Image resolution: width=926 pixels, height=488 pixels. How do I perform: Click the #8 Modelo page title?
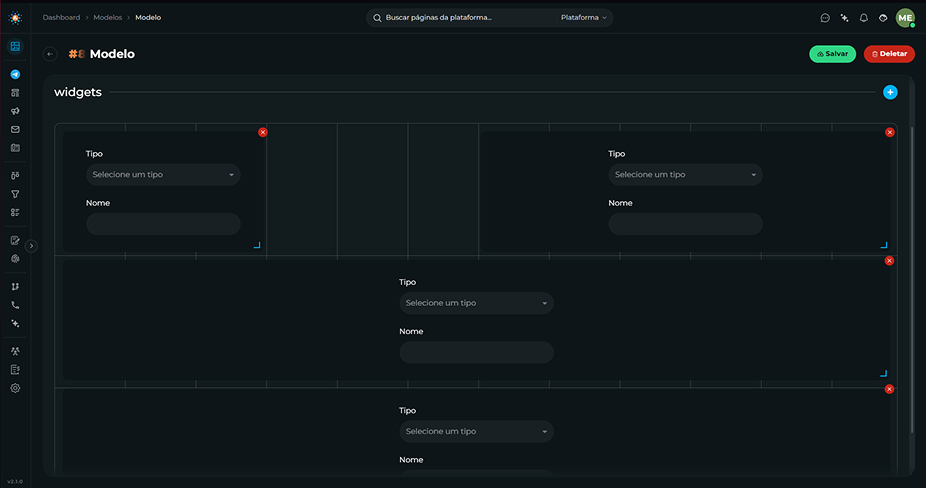pyautogui.click(x=102, y=54)
